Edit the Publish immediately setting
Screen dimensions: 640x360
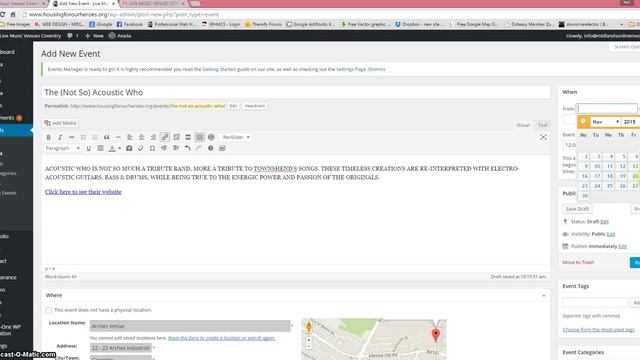pyautogui.click(x=622, y=246)
